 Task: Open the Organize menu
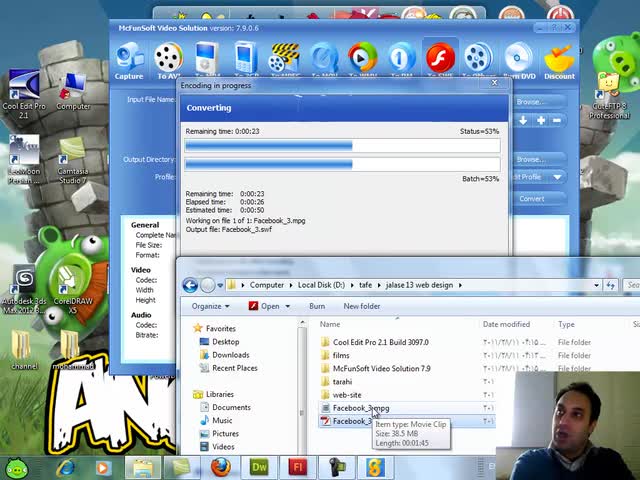210,306
